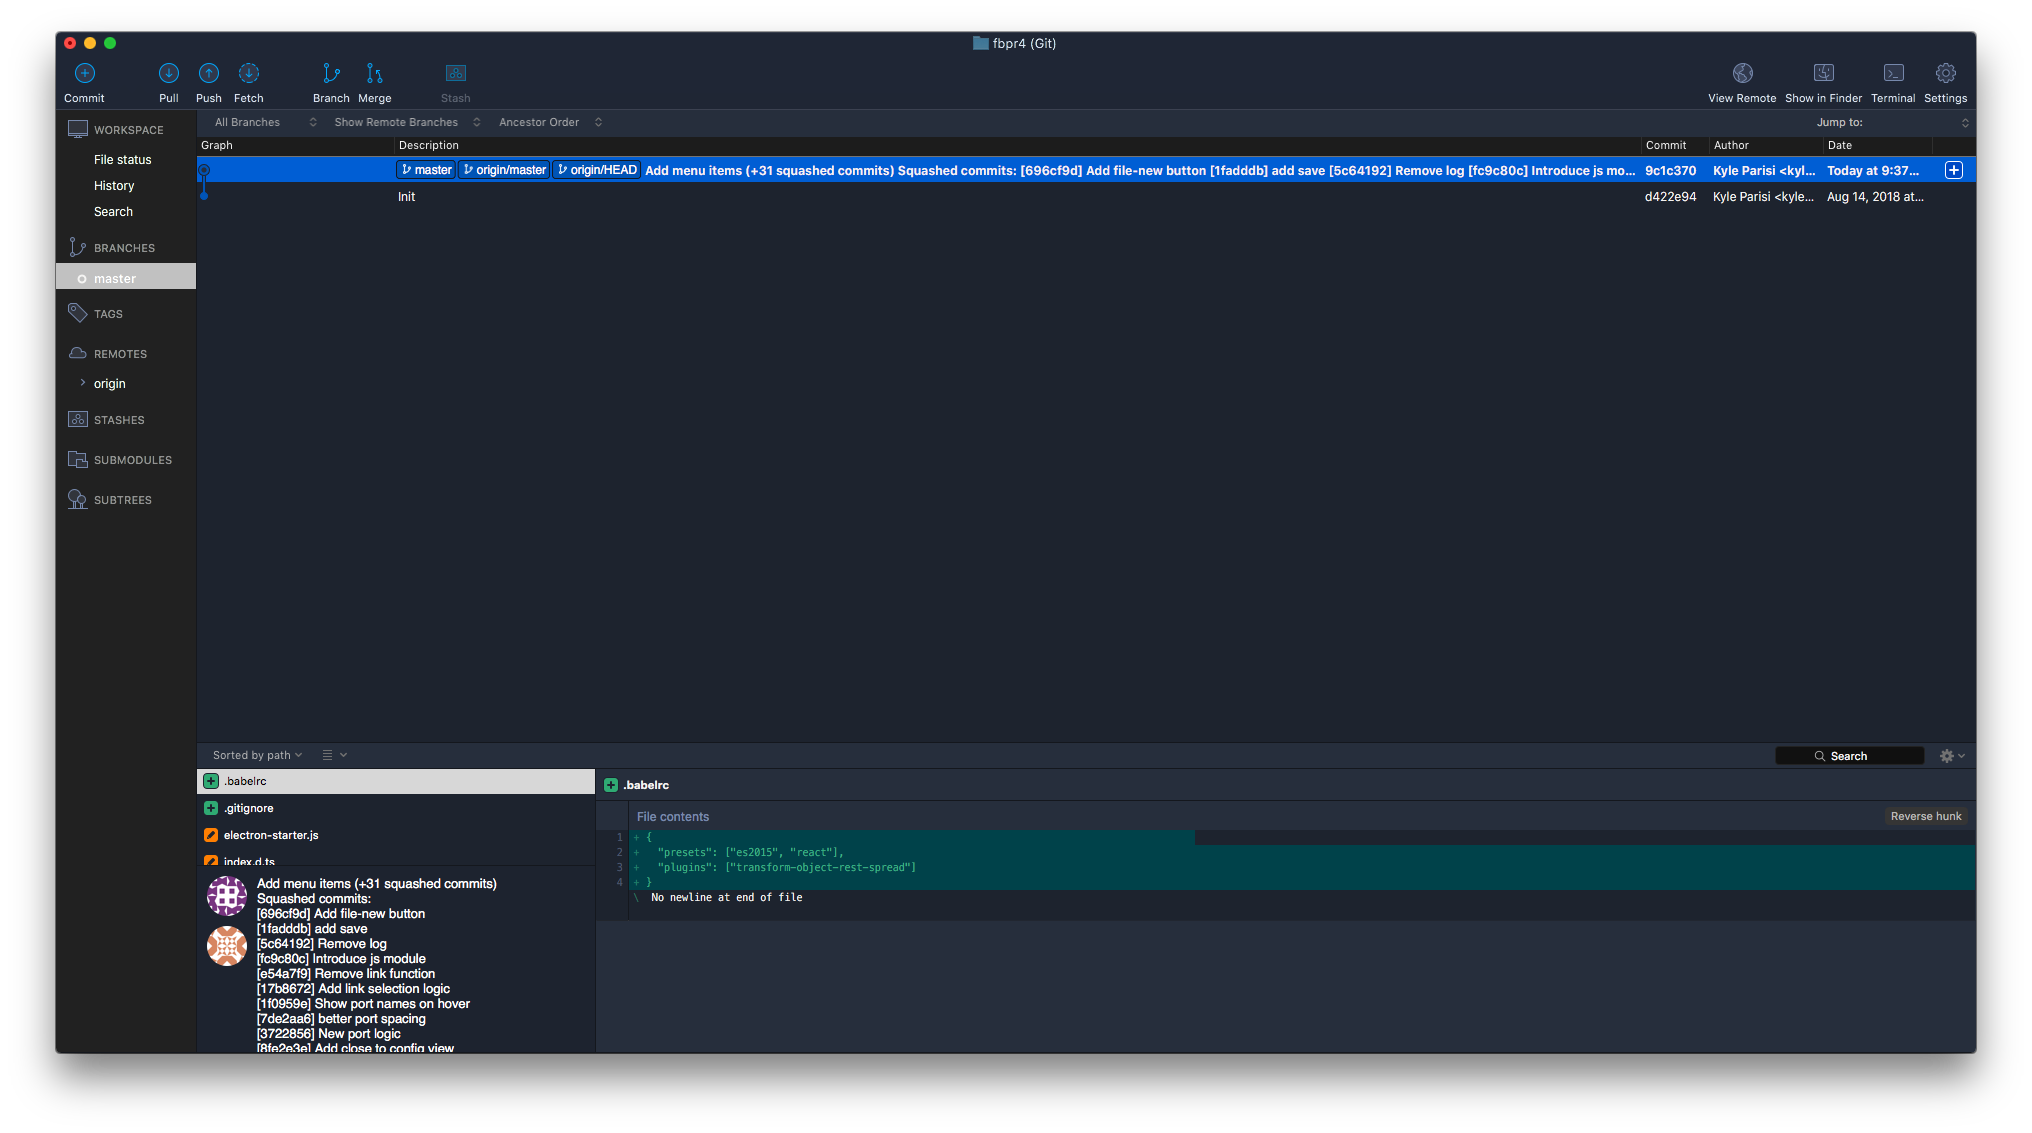Select the History workspace item

click(x=117, y=184)
